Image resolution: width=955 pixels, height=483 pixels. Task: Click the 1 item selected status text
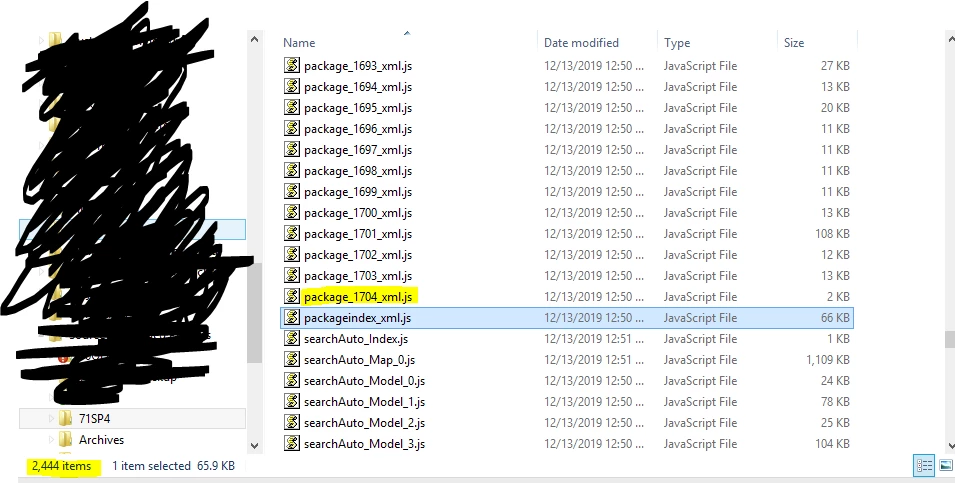point(152,466)
